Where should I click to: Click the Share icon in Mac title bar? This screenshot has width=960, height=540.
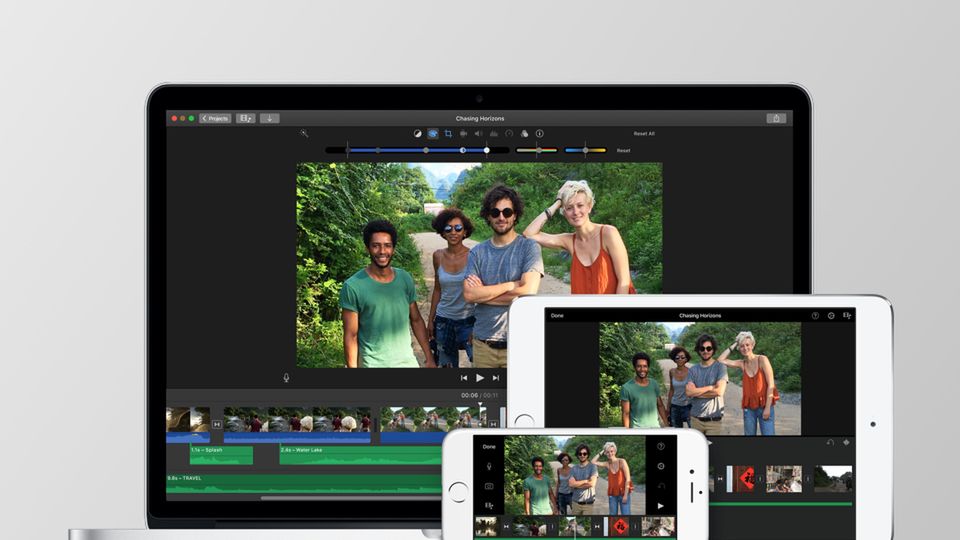(x=776, y=118)
